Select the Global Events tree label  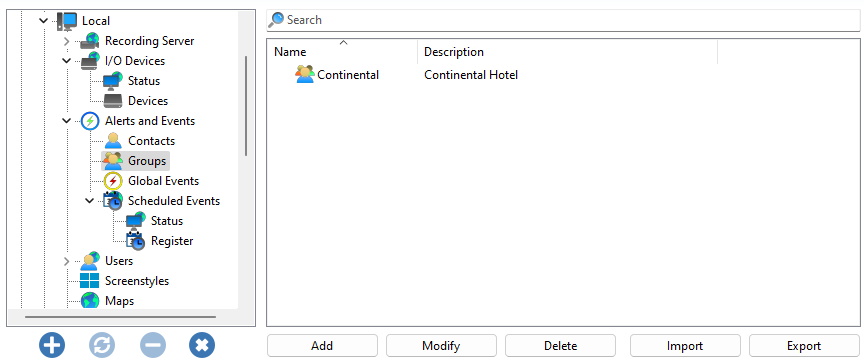coord(164,181)
